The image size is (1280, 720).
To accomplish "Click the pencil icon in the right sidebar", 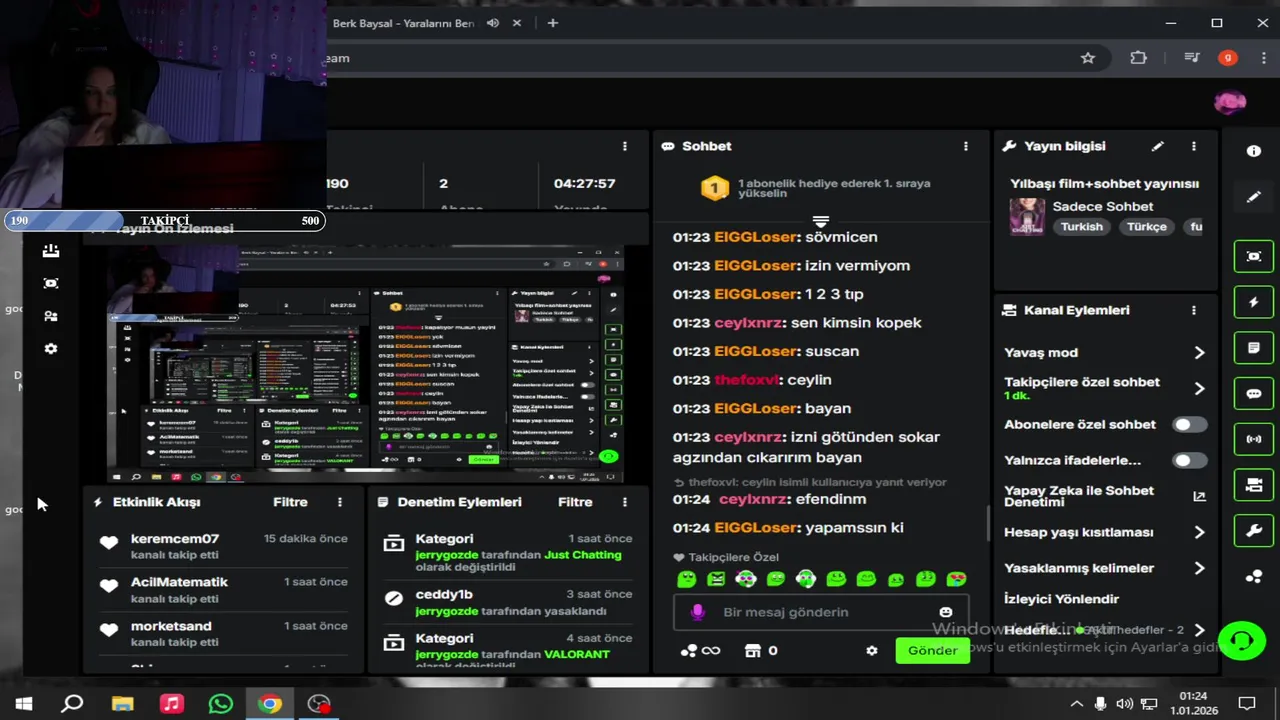I will click(1254, 197).
